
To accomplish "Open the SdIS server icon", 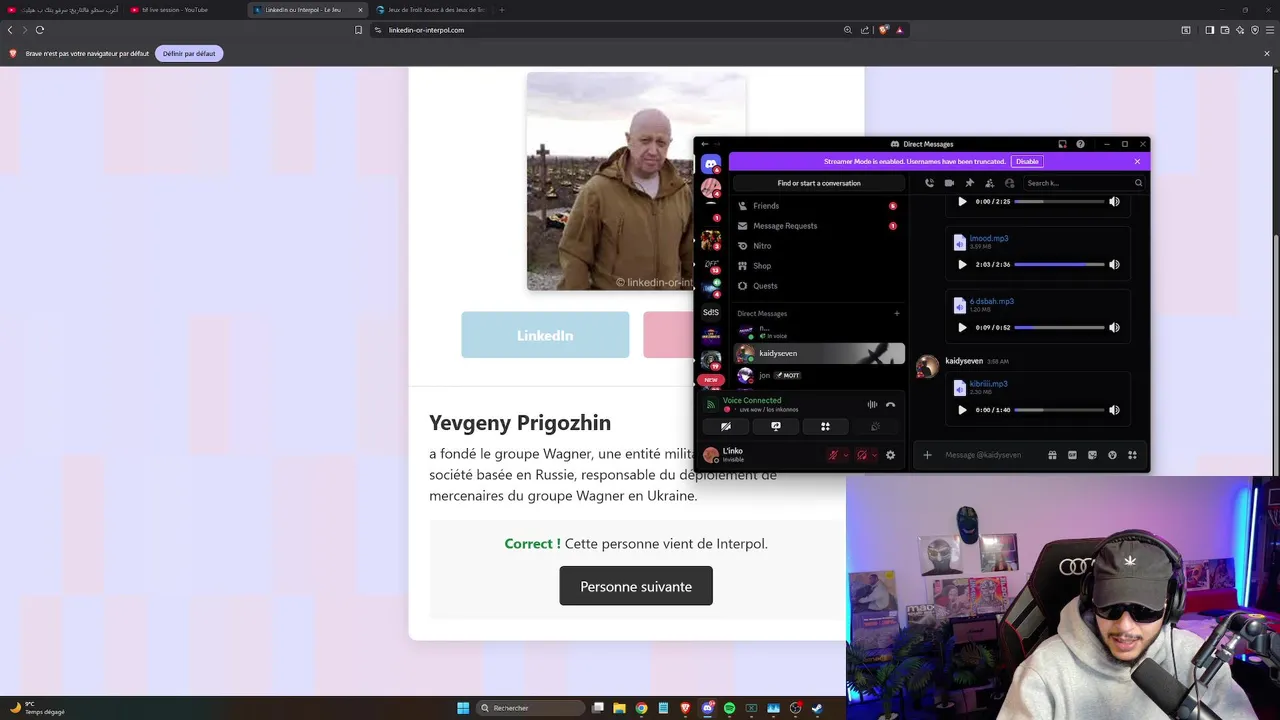I will 711,312.
